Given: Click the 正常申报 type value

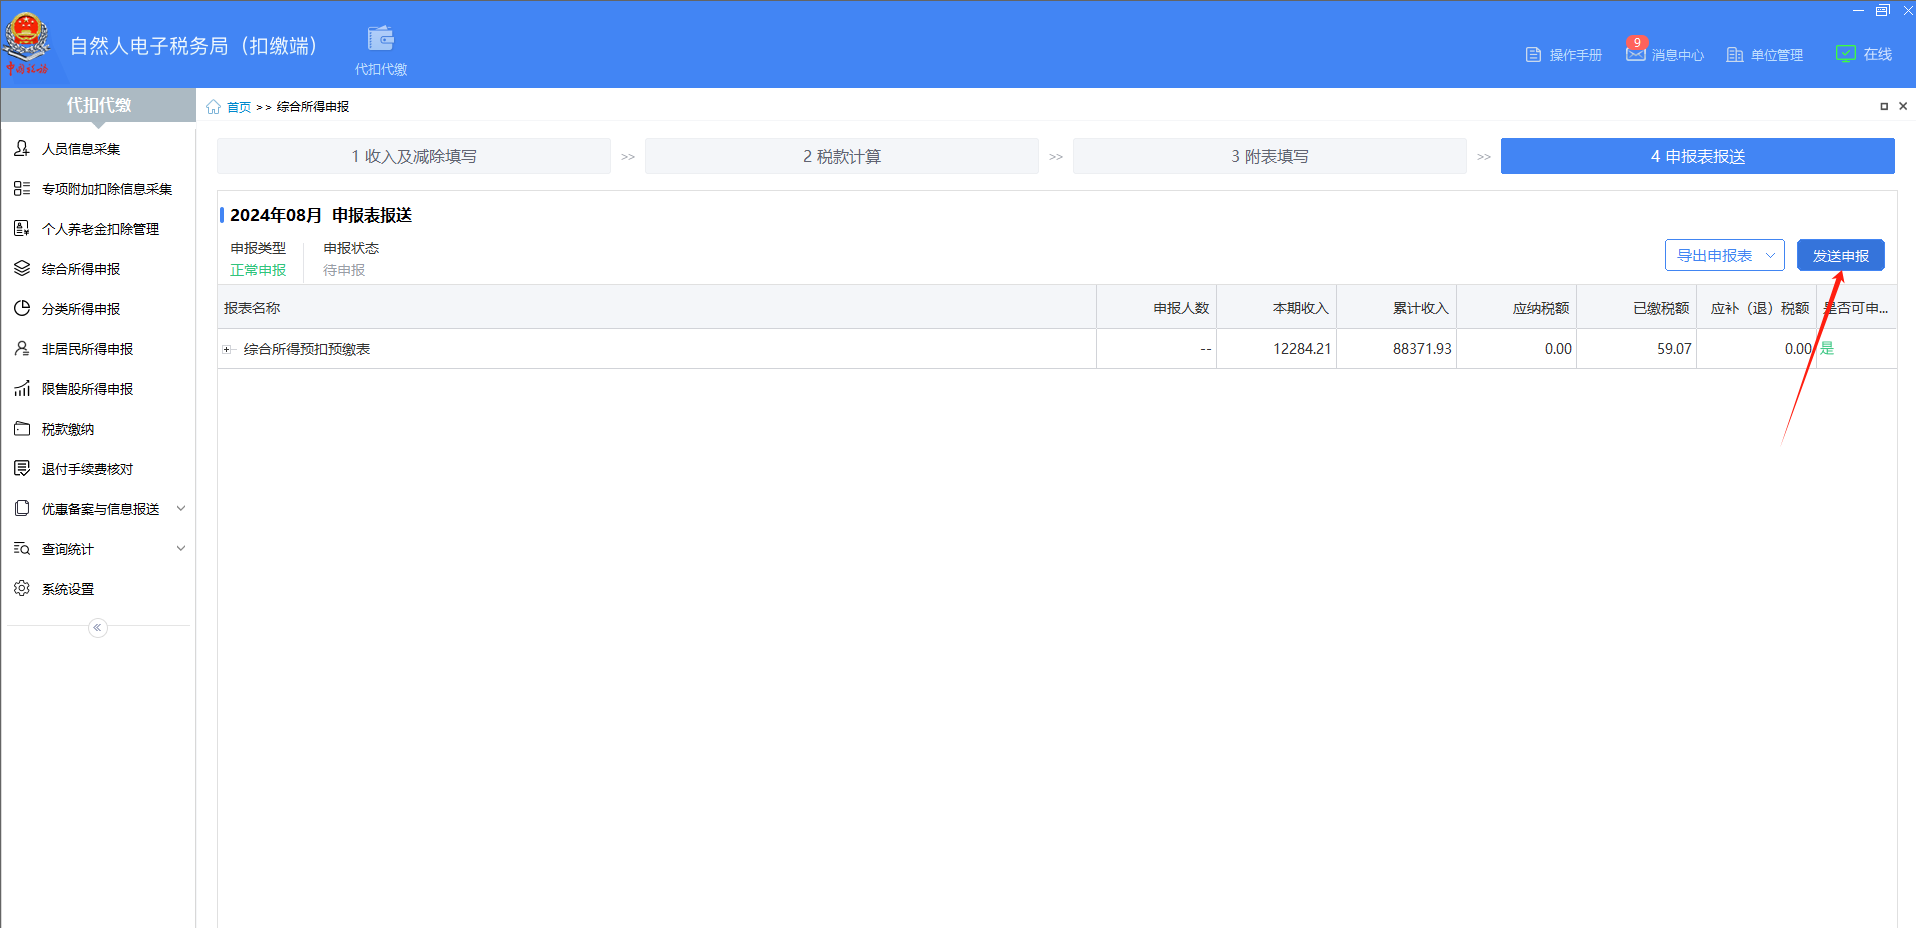Looking at the screenshot, I should (258, 270).
